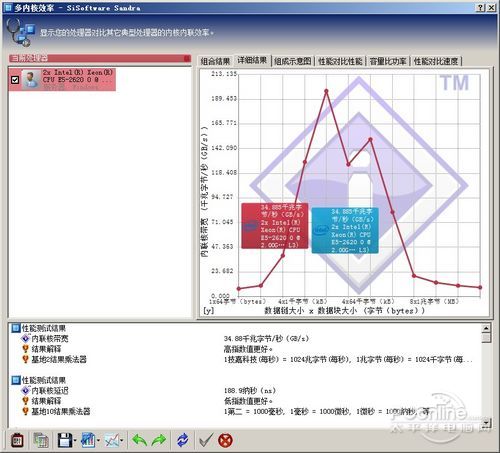Click the 高指数值更好 text

coord(248,349)
